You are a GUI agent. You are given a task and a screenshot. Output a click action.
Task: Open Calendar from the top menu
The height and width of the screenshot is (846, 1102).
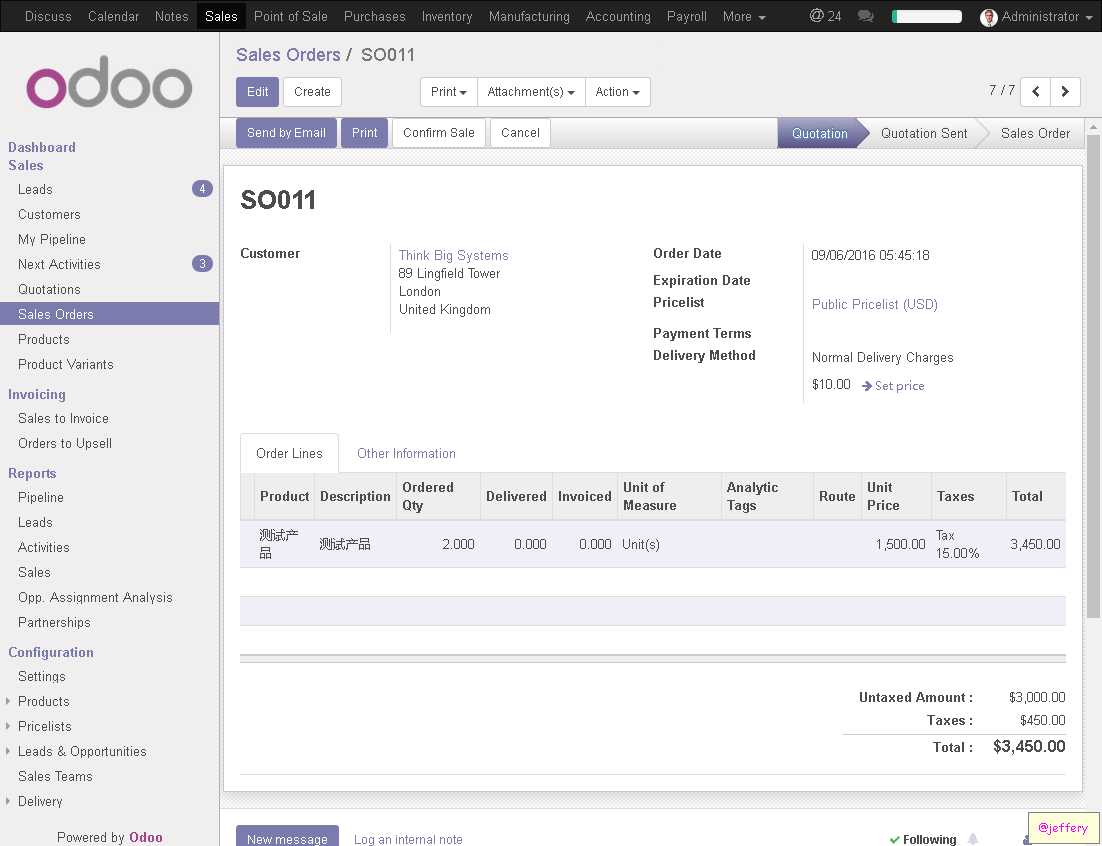click(113, 16)
